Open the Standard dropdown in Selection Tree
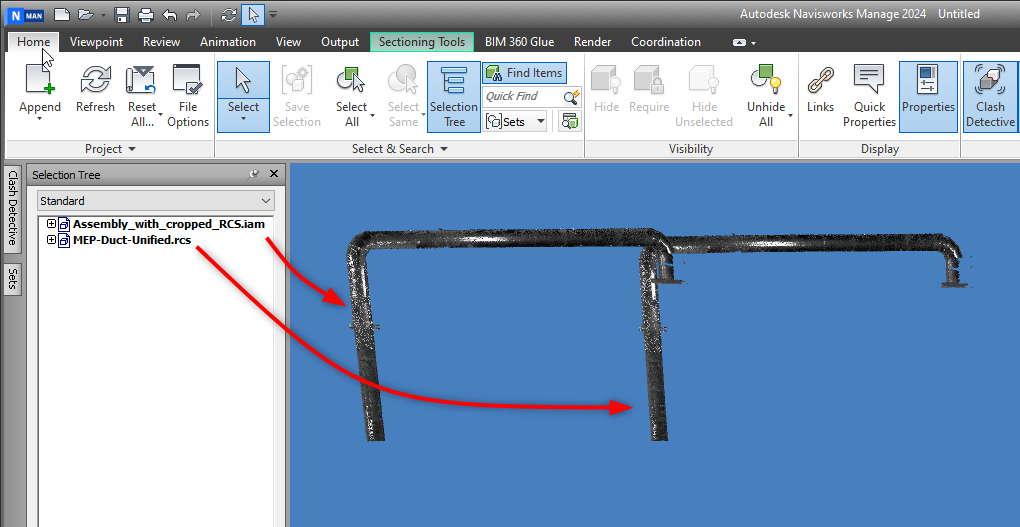This screenshot has height=527, width=1020. tap(155, 201)
